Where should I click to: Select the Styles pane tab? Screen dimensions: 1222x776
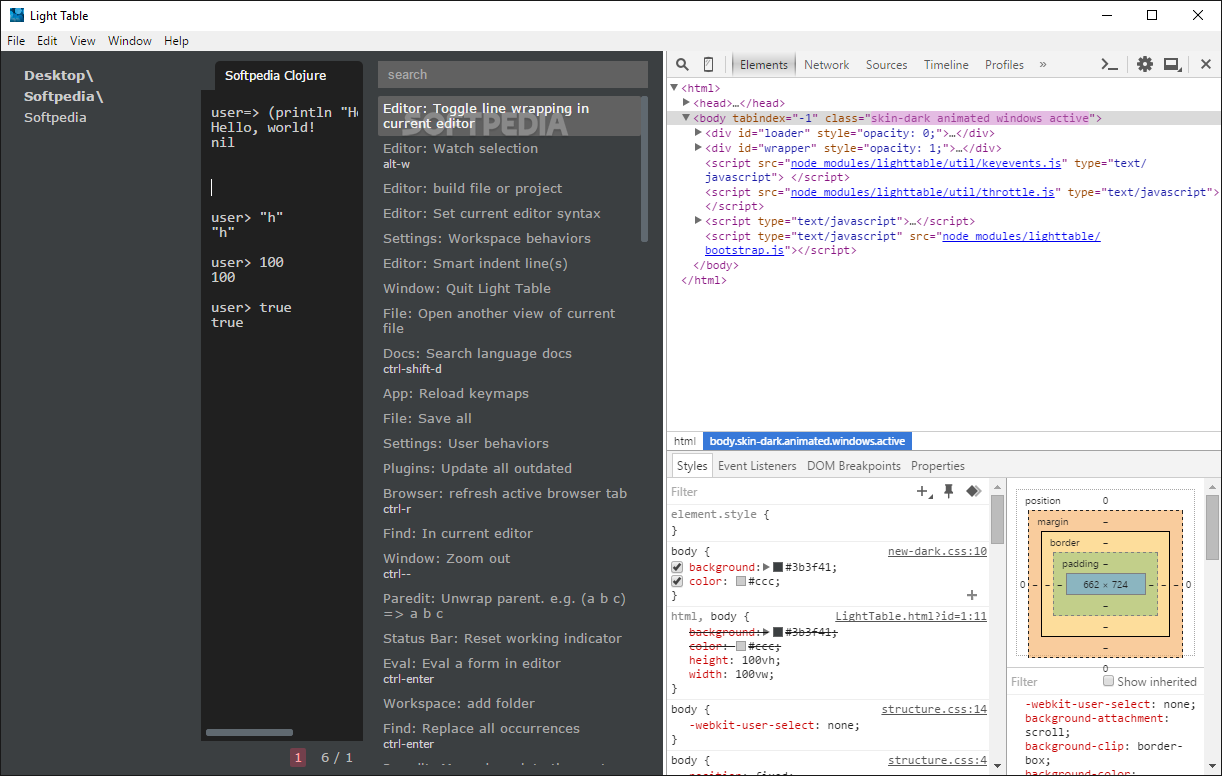click(x=692, y=465)
